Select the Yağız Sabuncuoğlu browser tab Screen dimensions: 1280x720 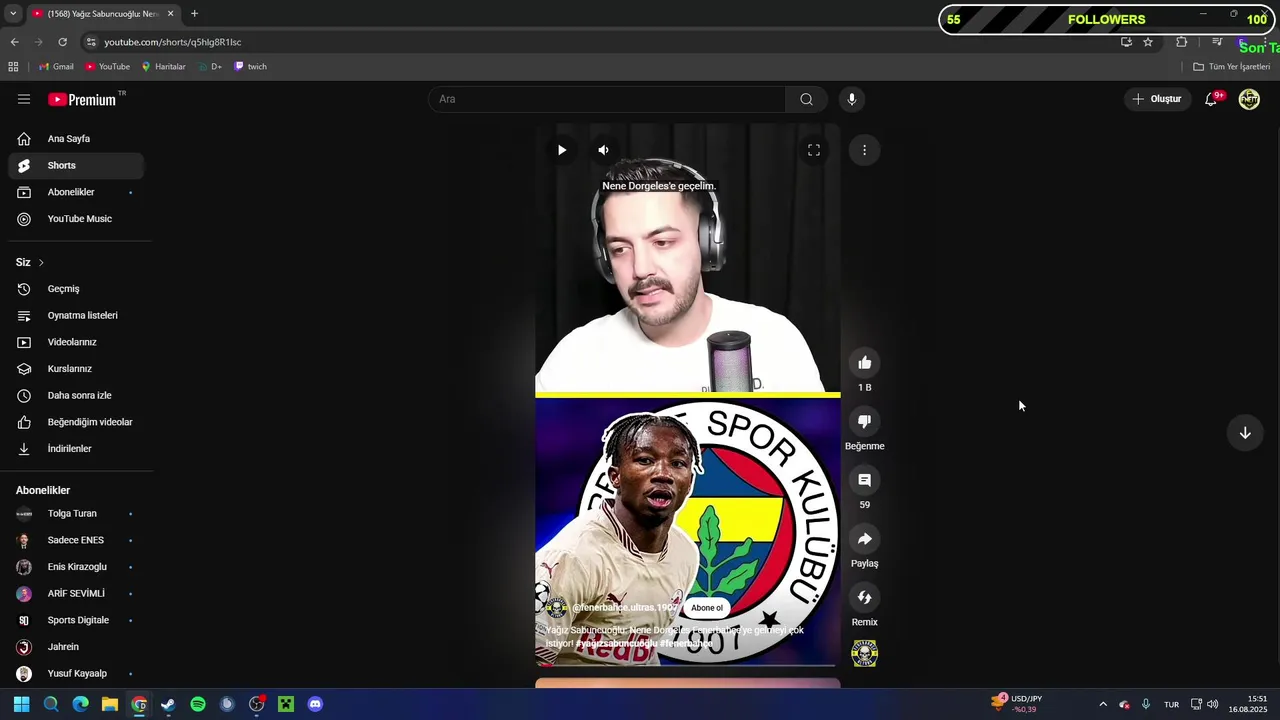[x=102, y=14]
